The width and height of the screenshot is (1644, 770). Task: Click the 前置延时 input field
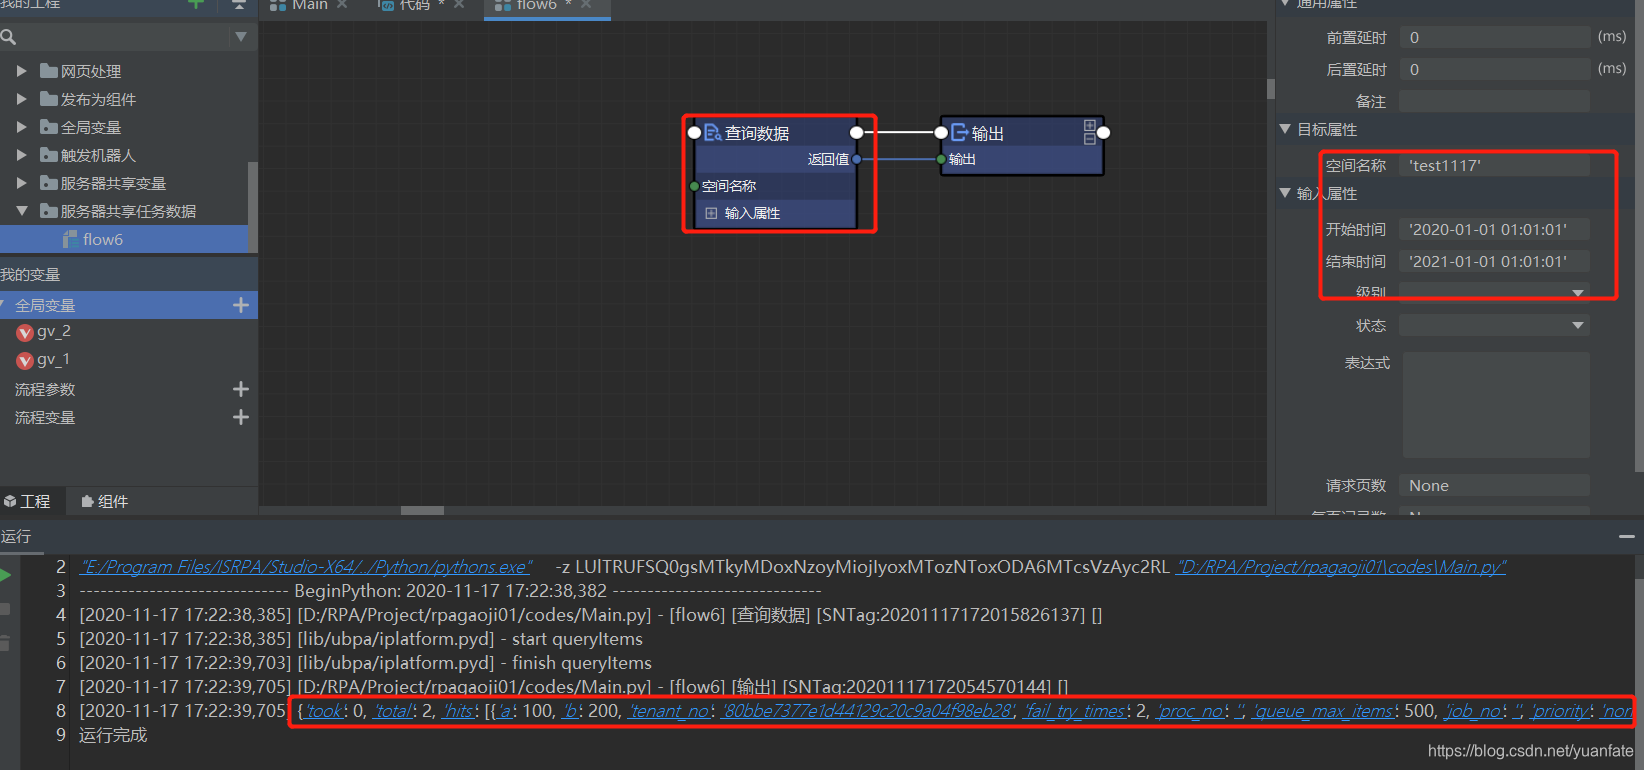(1494, 37)
